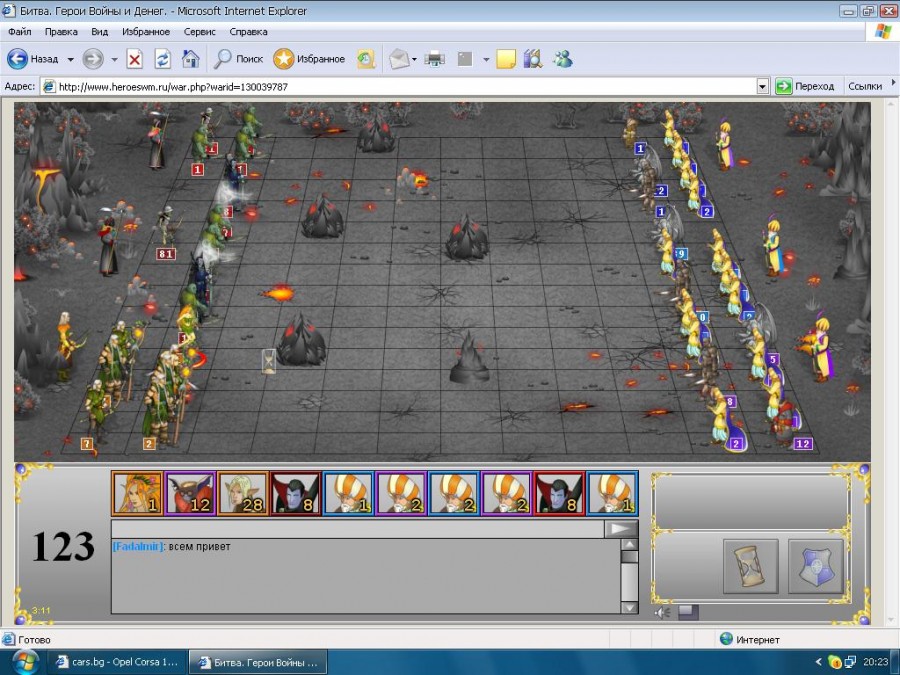Toggle the small square icon beside speaker
Screen dimensions: 900x675
coord(688,612)
